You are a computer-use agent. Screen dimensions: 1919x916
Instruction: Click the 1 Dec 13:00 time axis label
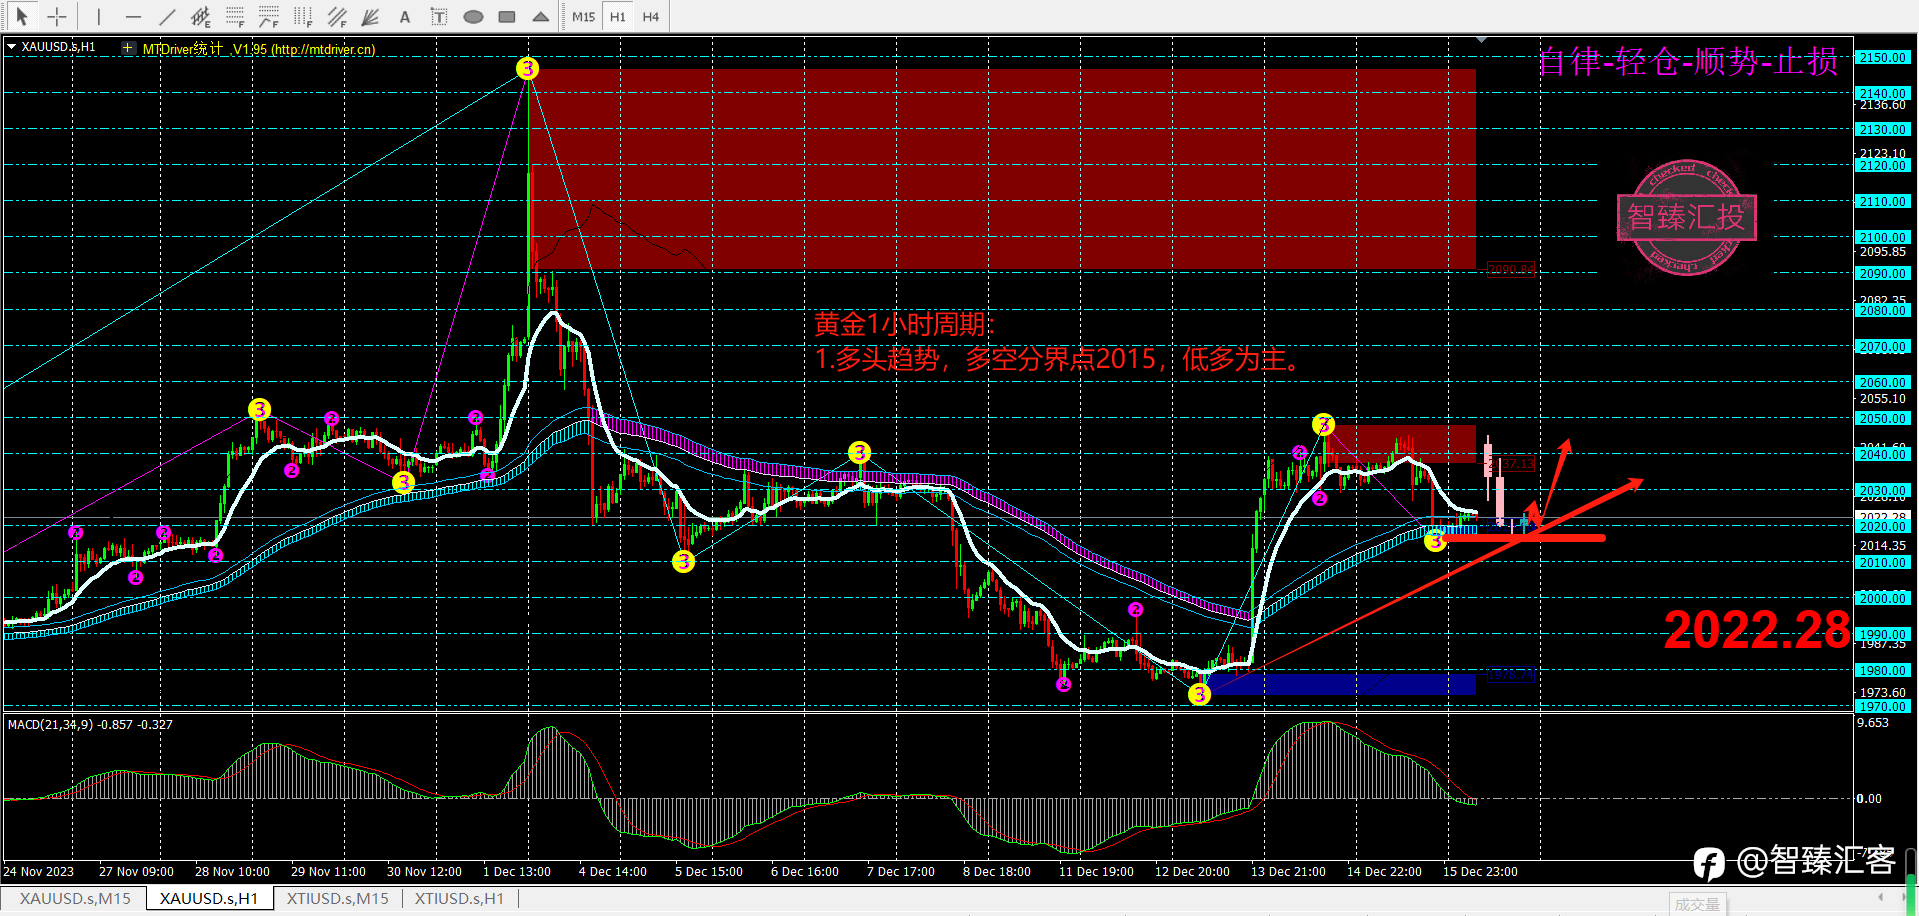click(x=517, y=871)
